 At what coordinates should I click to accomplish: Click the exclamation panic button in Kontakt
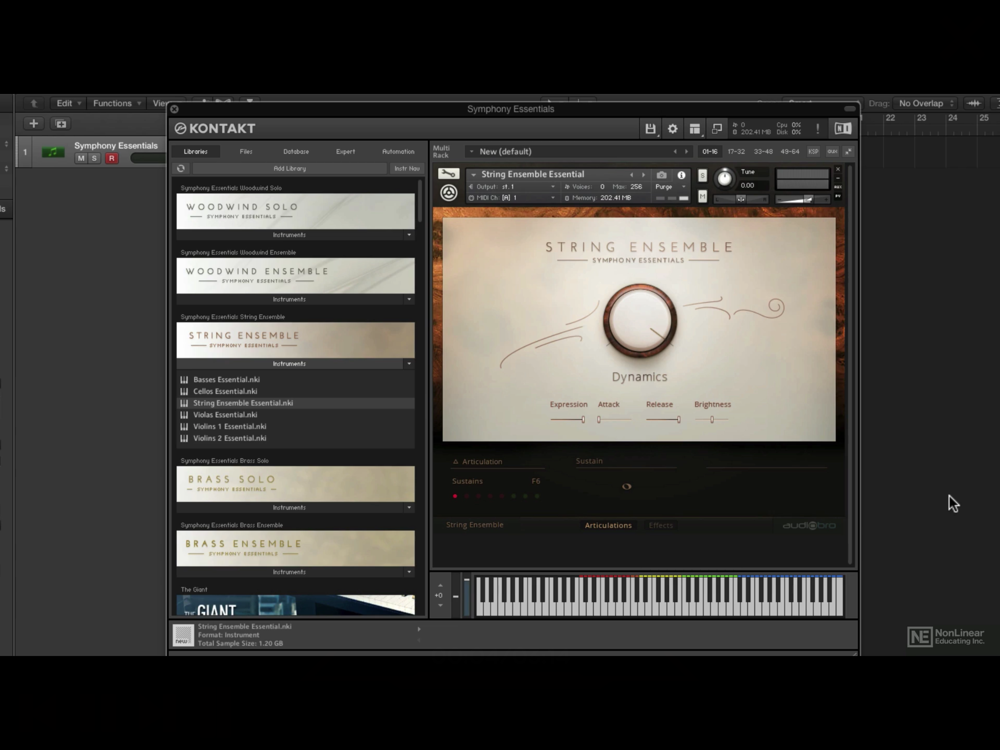pyautogui.click(x=818, y=129)
